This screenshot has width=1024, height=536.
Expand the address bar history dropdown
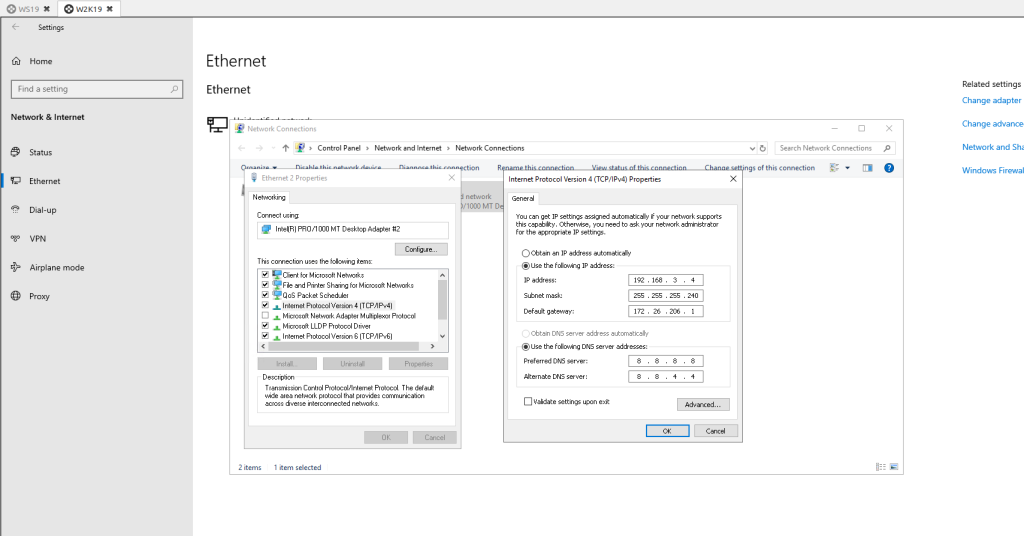752,148
